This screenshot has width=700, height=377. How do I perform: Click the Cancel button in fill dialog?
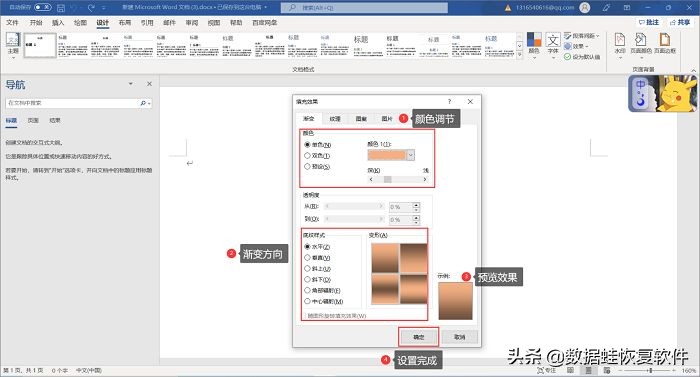coord(459,337)
